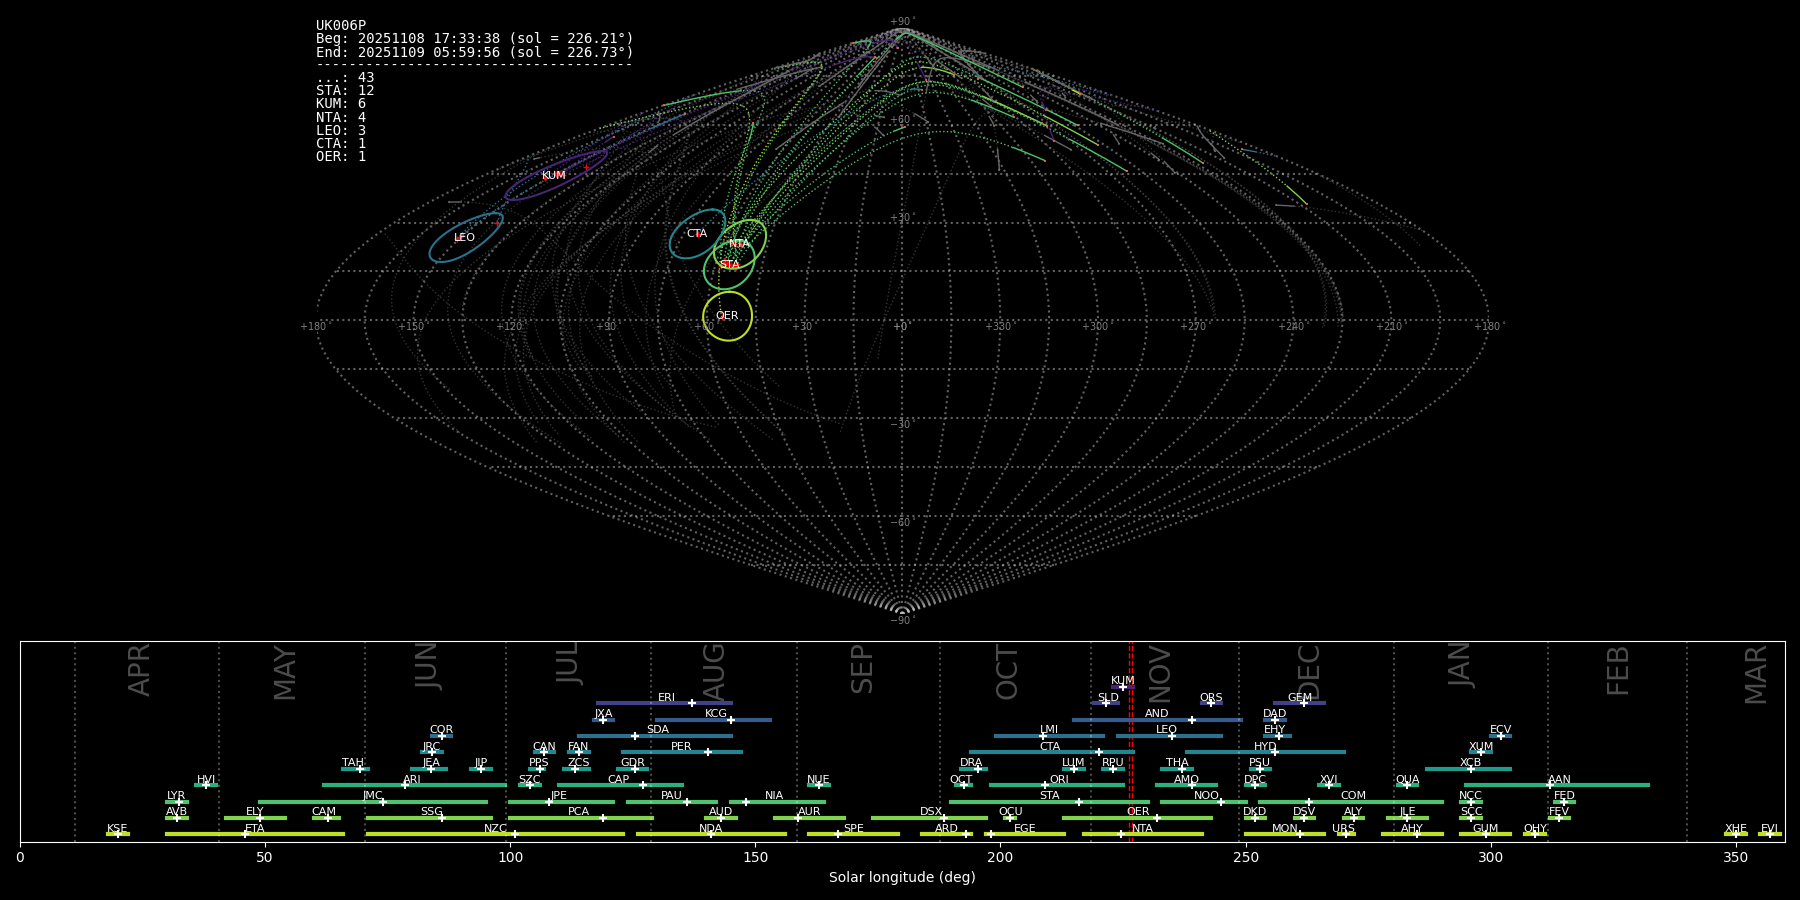Click the NTA radiant label on sky map
1800x900 pixels.
click(x=739, y=244)
